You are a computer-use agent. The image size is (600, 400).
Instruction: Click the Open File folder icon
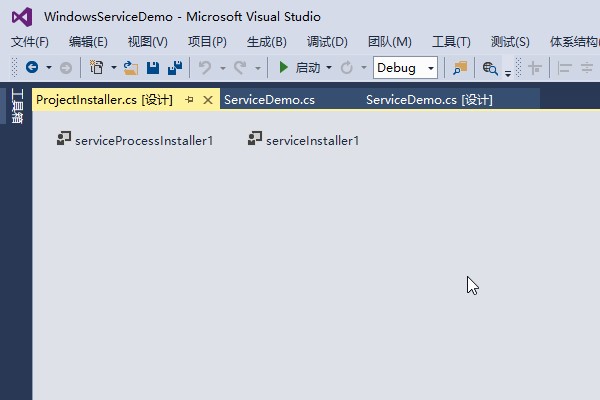[x=130, y=68]
